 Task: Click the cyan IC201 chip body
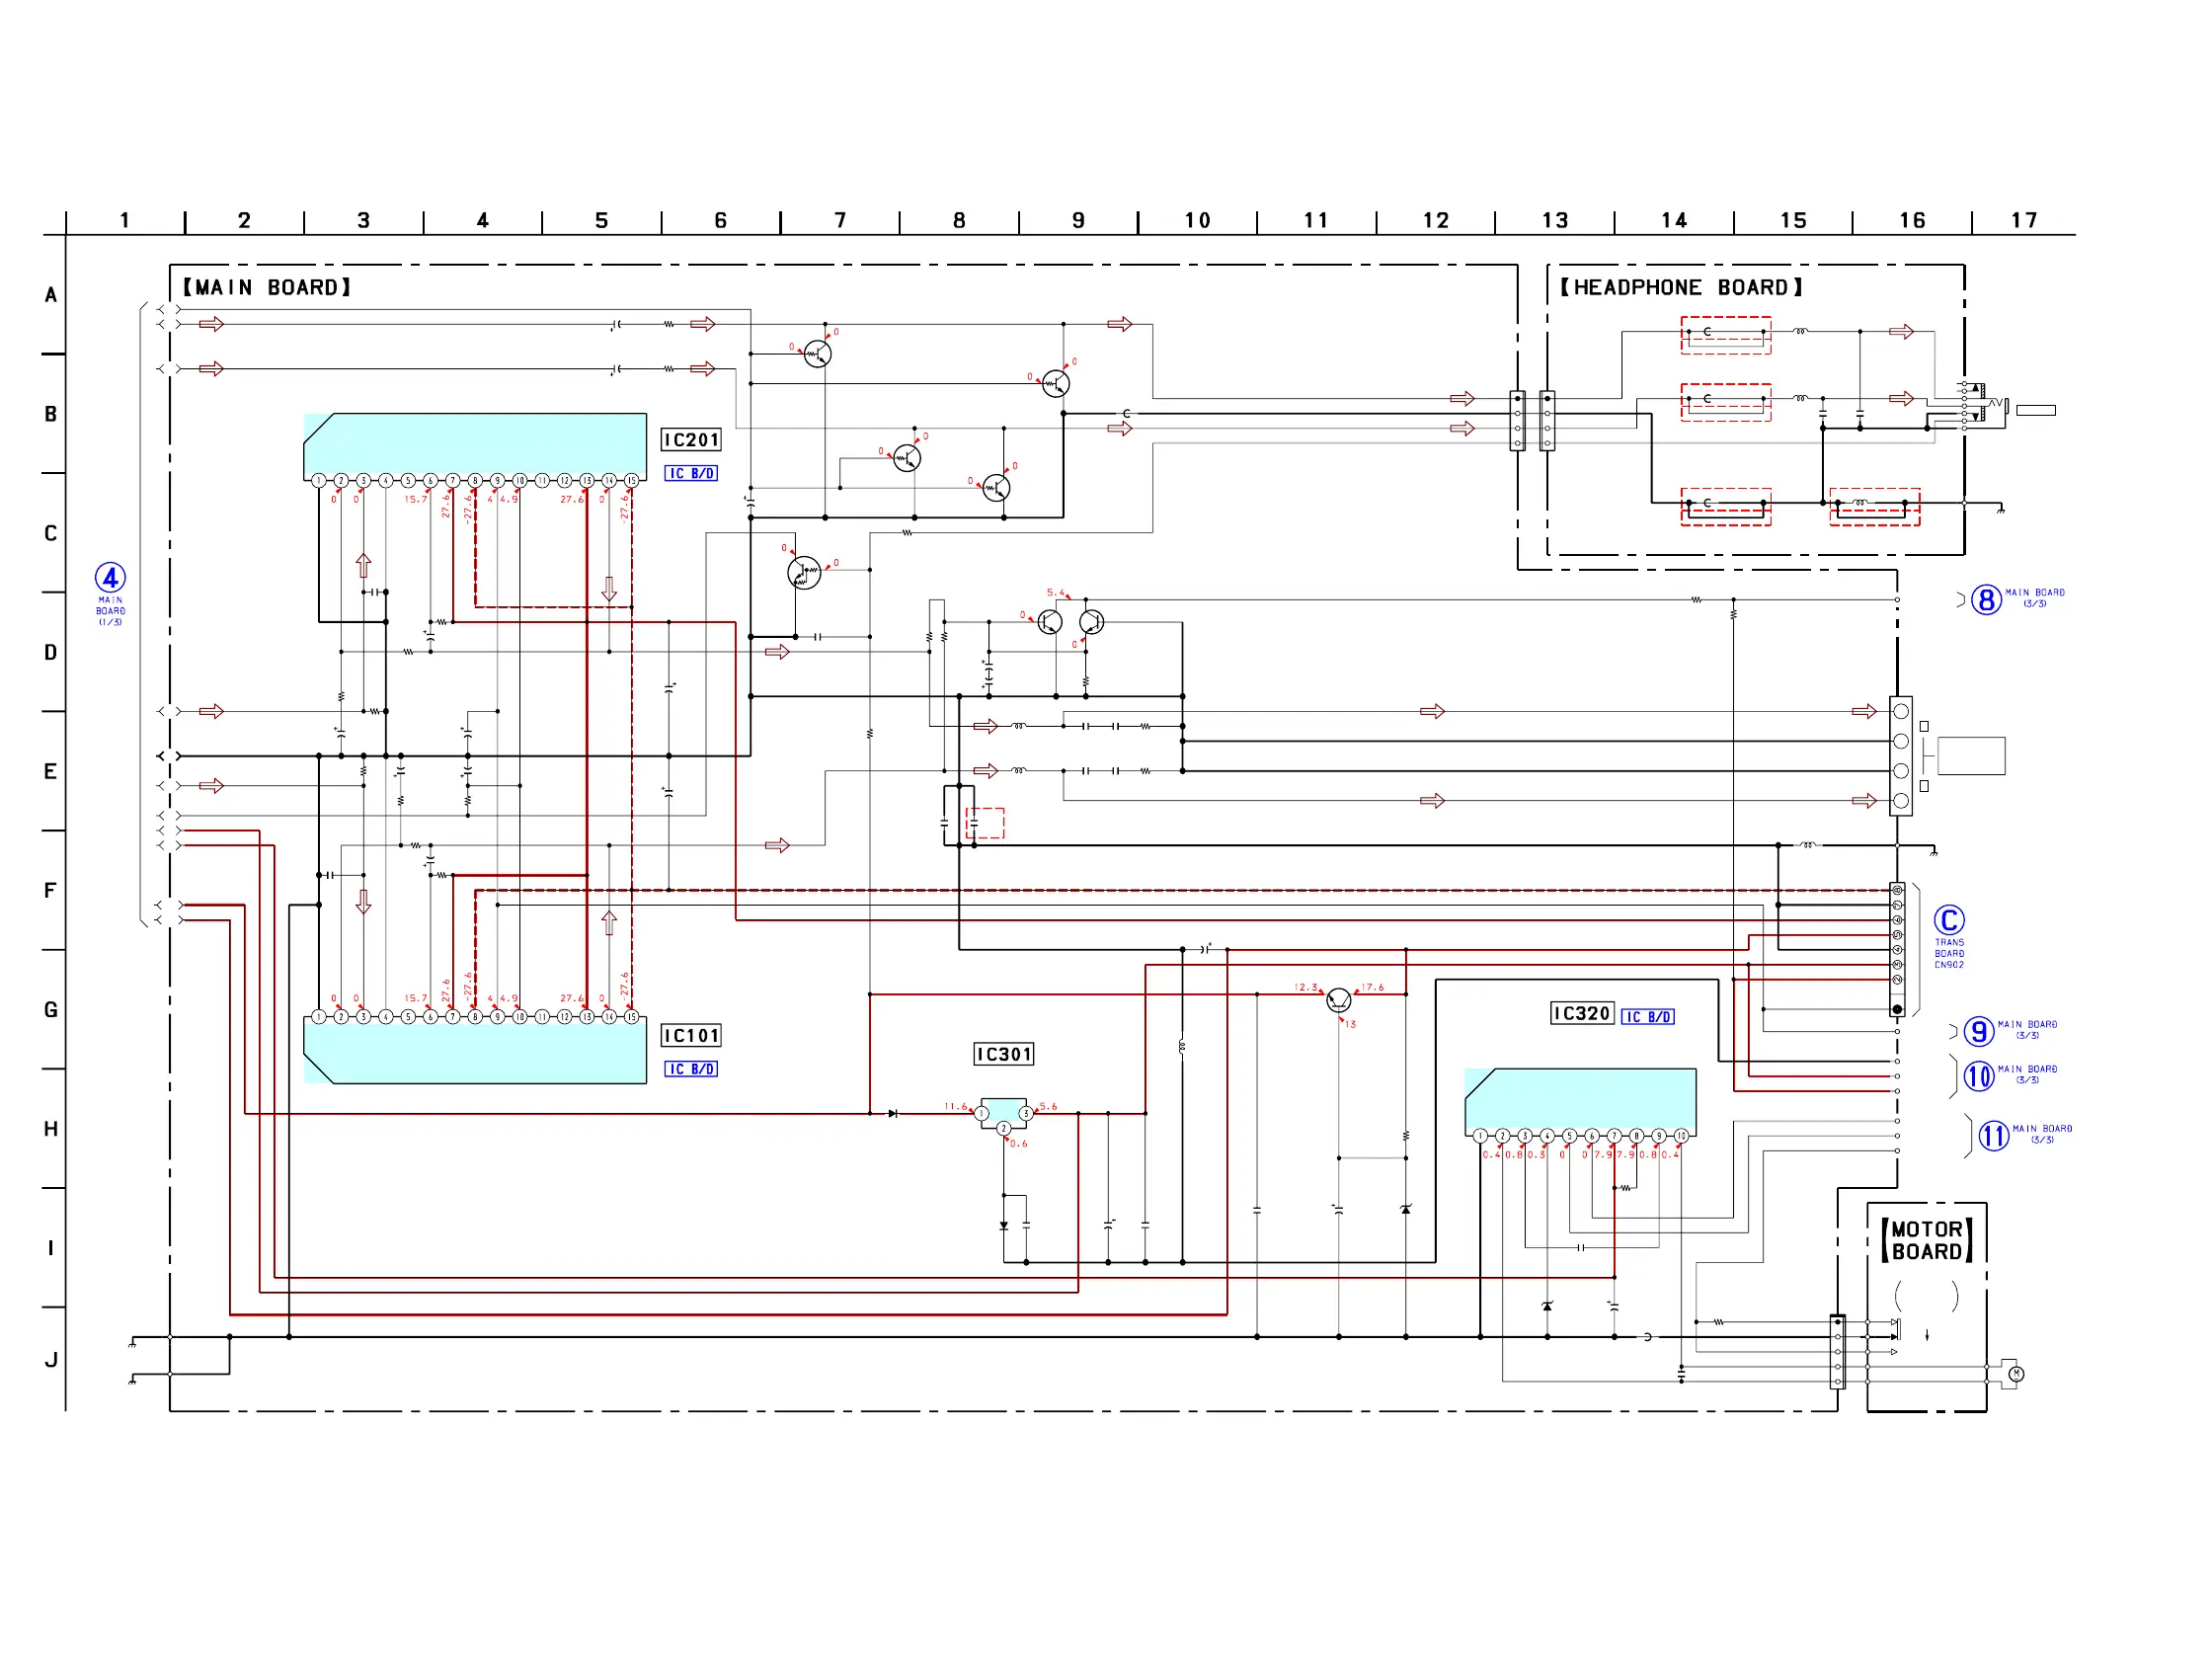click(475, 443)
